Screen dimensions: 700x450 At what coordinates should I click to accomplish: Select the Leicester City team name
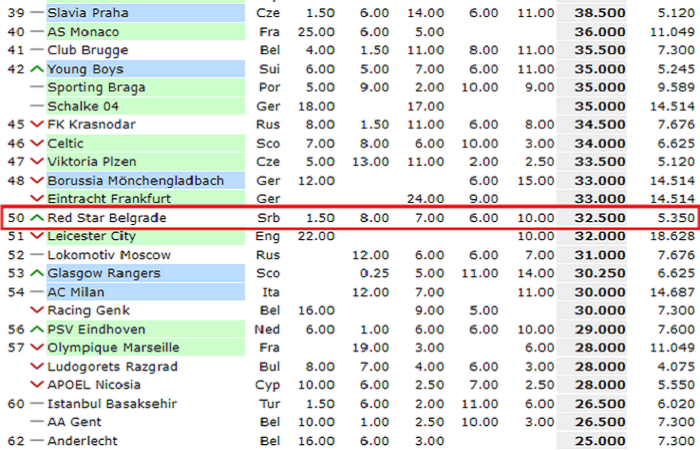(92, 236)
